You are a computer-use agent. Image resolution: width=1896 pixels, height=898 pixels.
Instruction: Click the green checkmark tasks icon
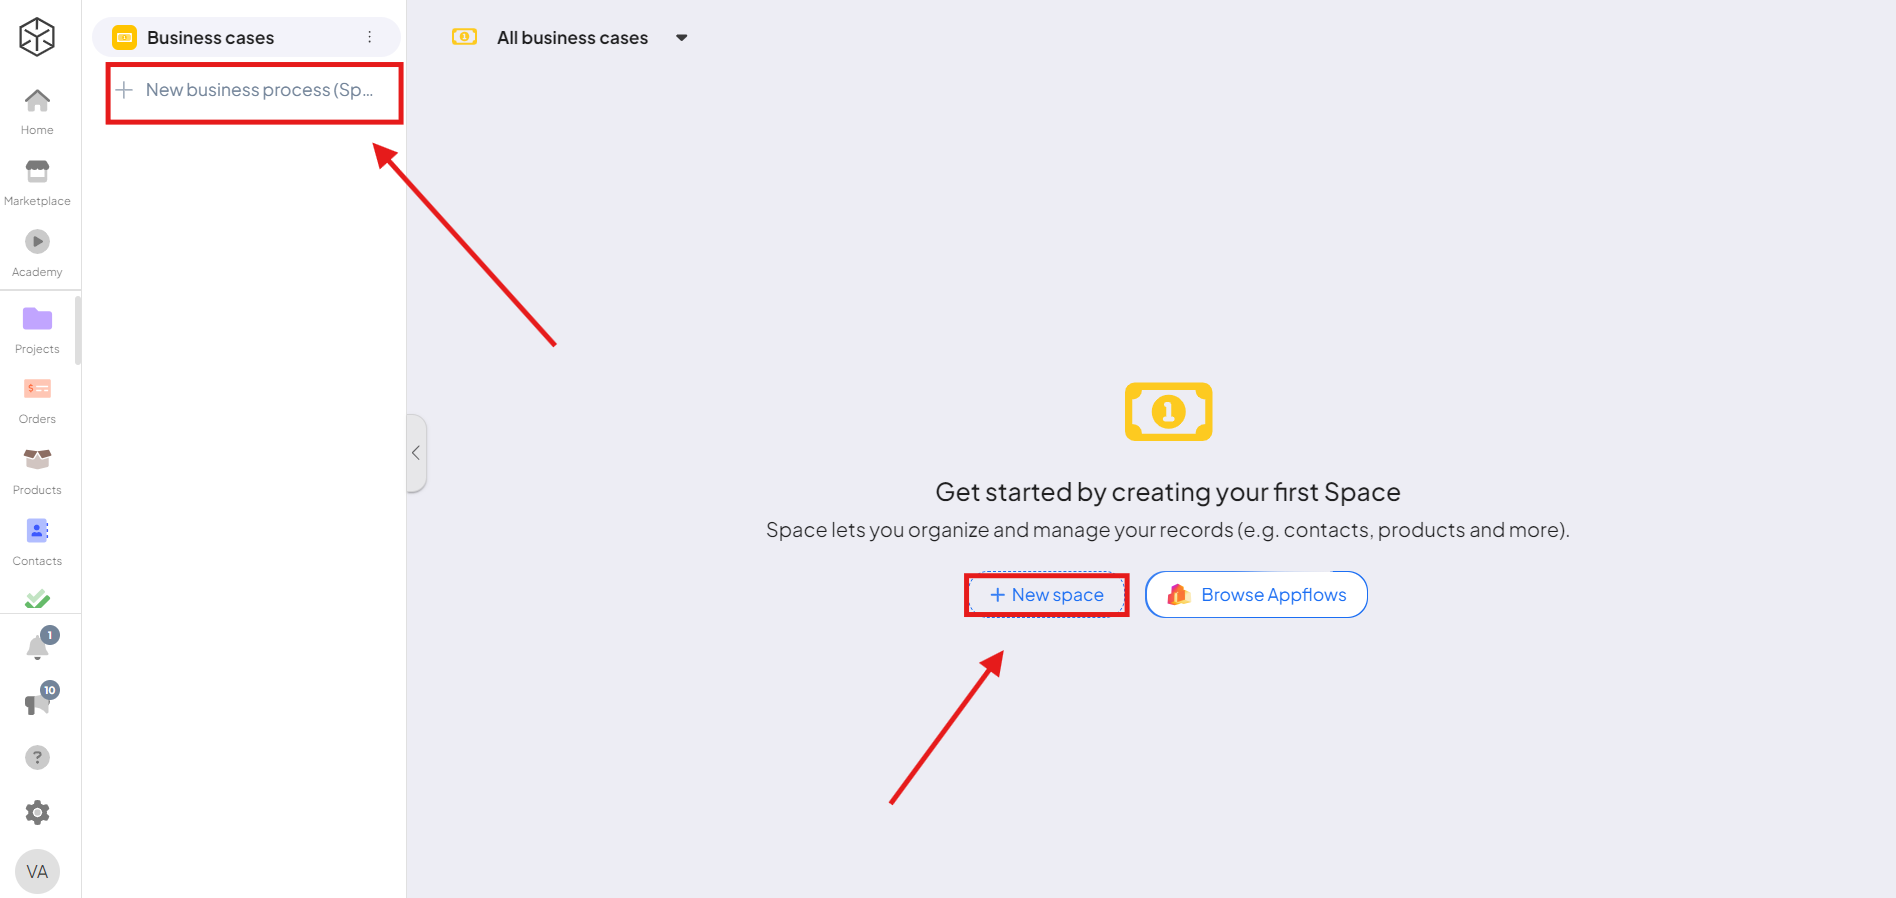pyautogui.click(x=37, y=599)
